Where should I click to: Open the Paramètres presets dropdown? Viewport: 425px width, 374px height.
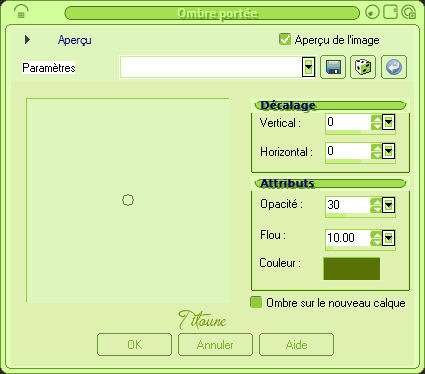309,67
